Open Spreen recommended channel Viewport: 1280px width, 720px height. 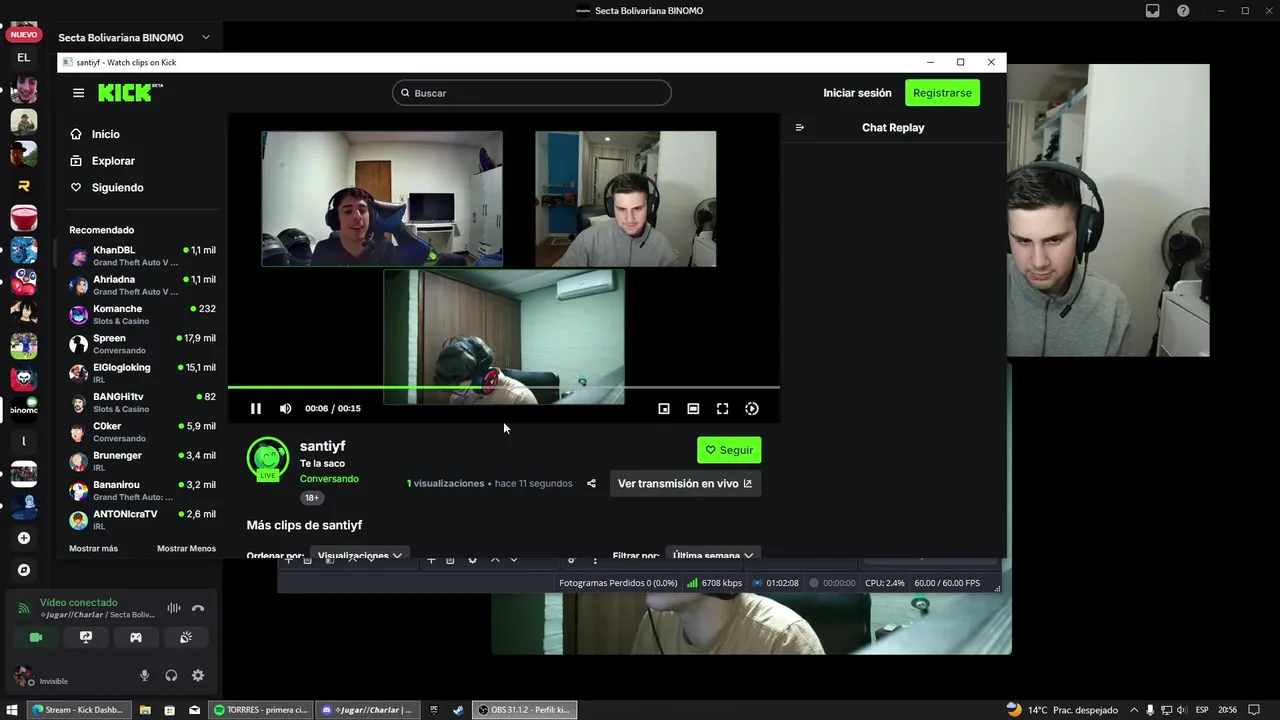click(x=142, y=344)
